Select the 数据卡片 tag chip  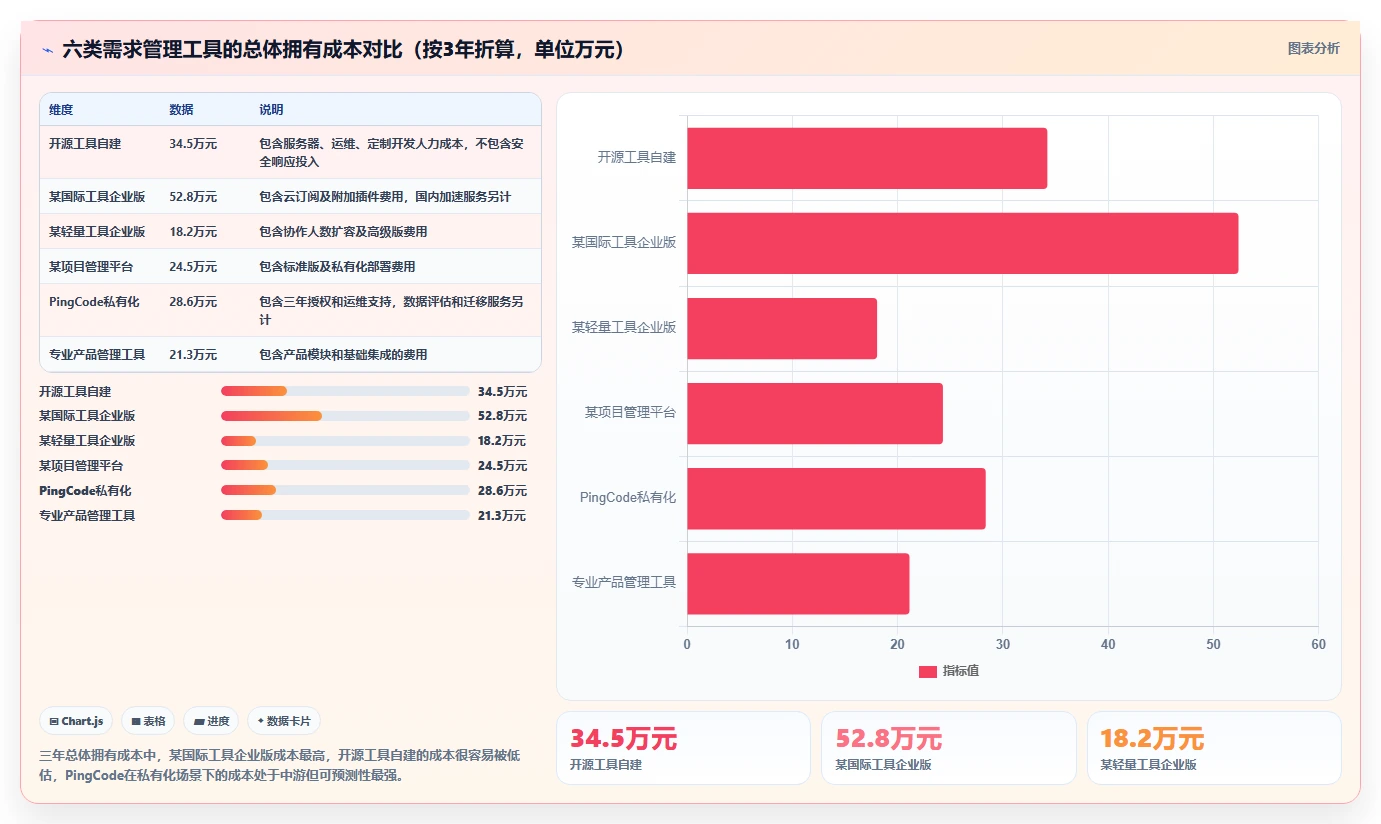284,721
